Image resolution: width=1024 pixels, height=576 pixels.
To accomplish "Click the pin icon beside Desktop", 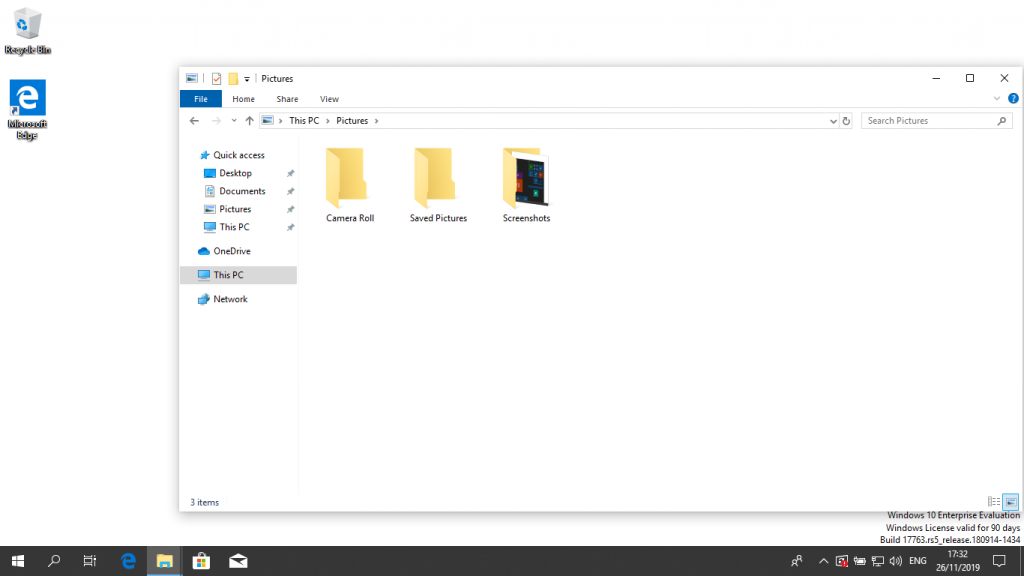I will coord(291,174).
